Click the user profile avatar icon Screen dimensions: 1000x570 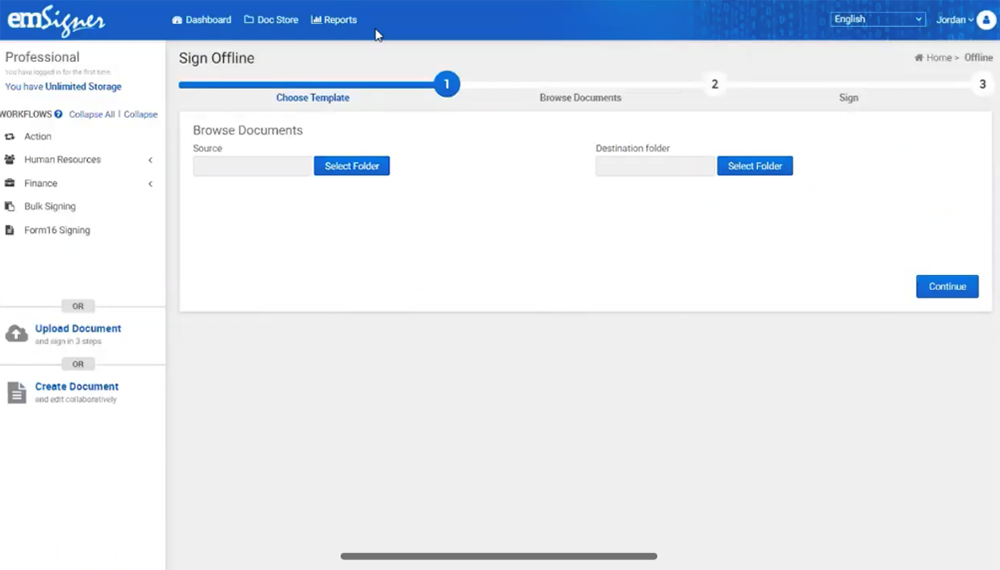pos(985,20)
